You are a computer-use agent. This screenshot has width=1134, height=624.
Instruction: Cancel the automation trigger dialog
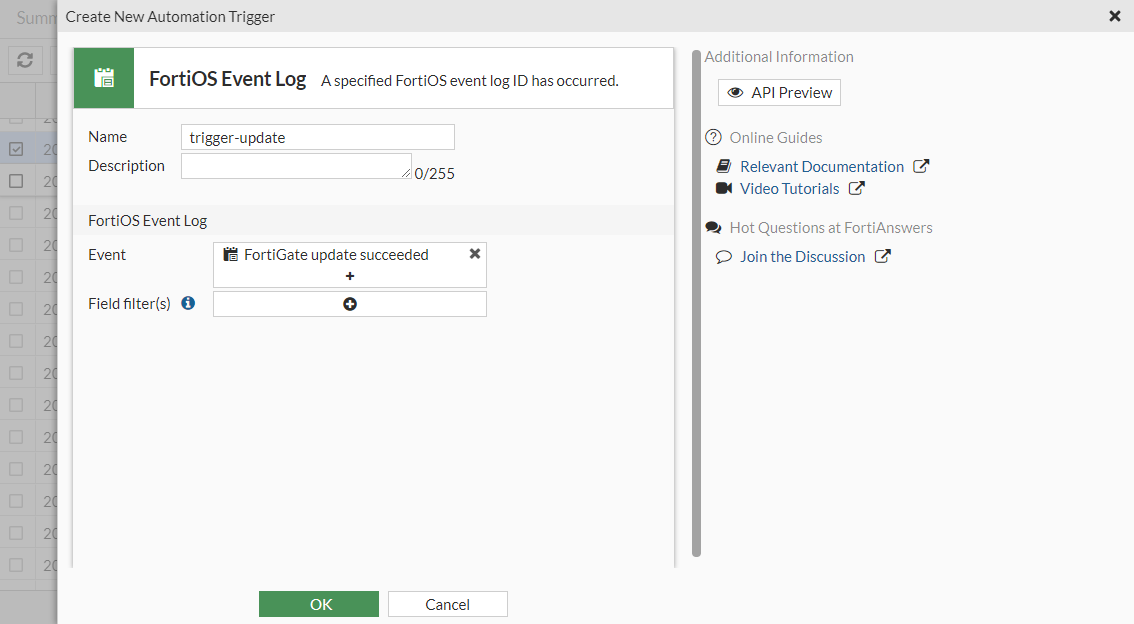coord(447,604)
